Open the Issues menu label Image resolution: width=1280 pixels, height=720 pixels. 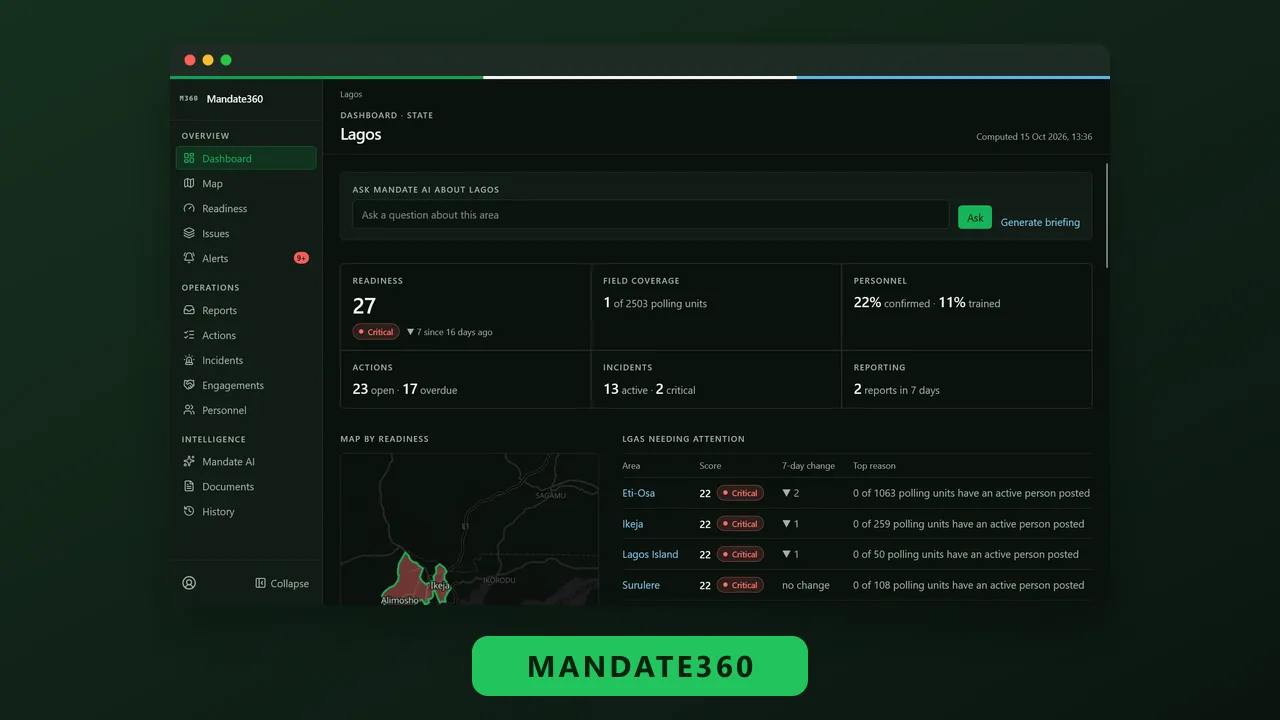pyautogui.click(x=215, y=233)
